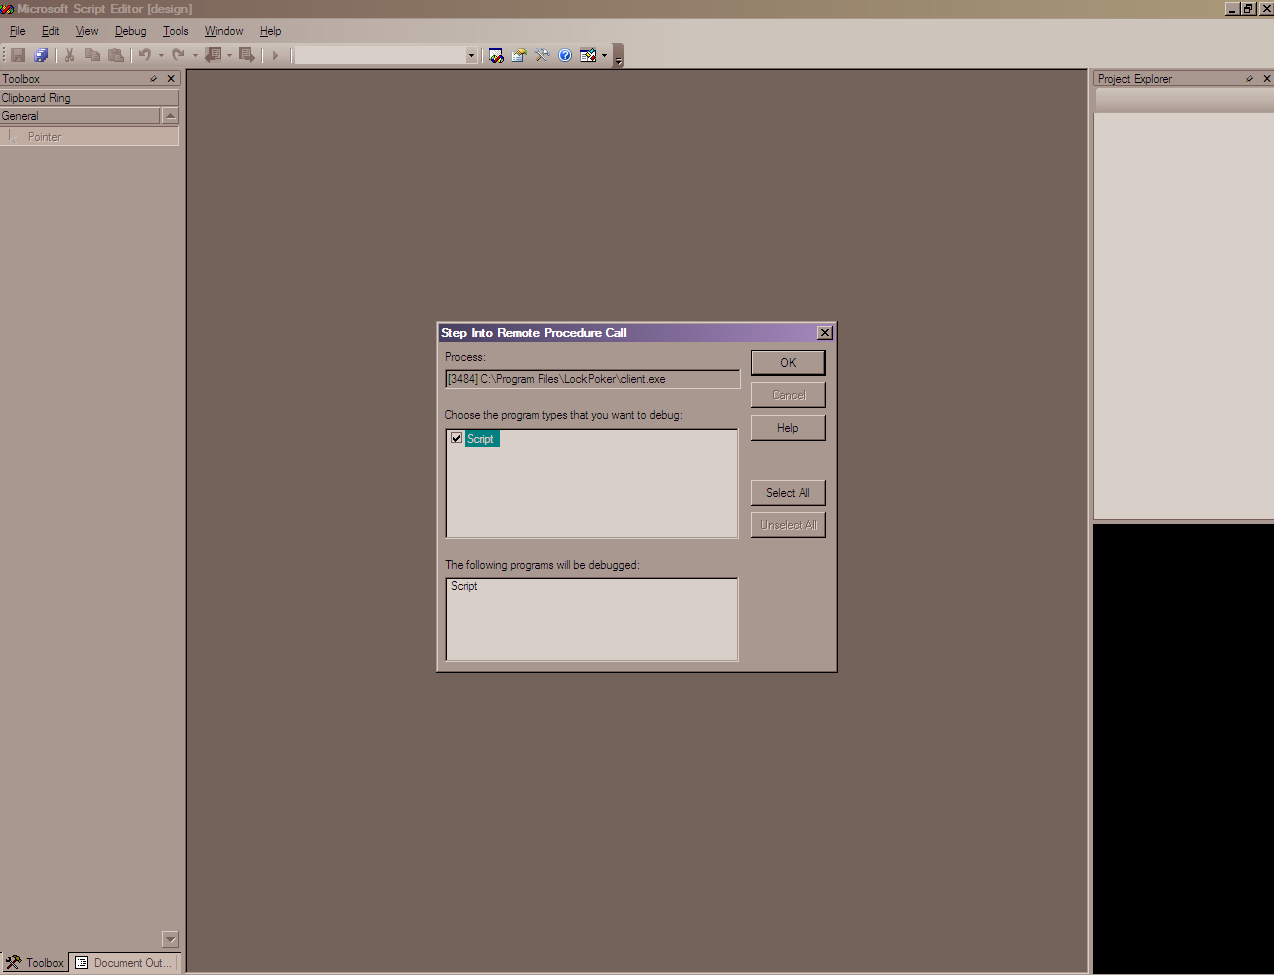This screenshot has width=1274, height=975.
Task: Click the dialog's Help button
Action: coord(788,428)
